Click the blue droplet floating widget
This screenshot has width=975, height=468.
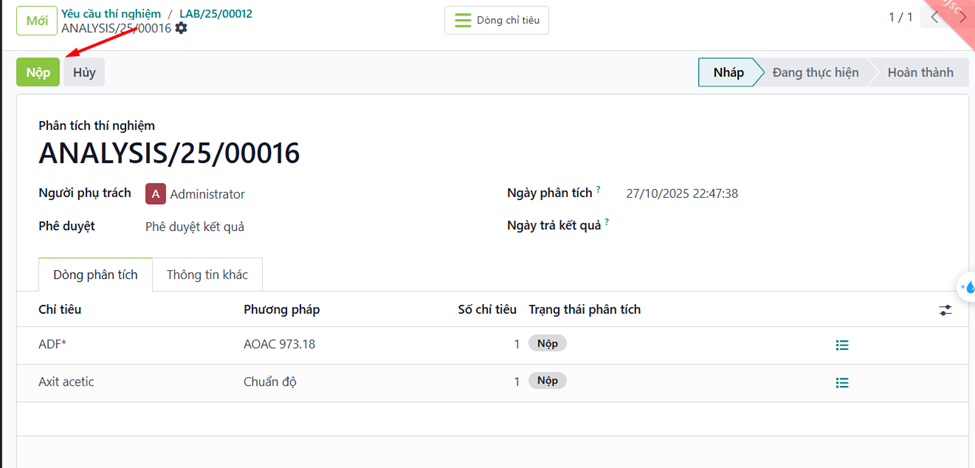(x=967, y=286)
